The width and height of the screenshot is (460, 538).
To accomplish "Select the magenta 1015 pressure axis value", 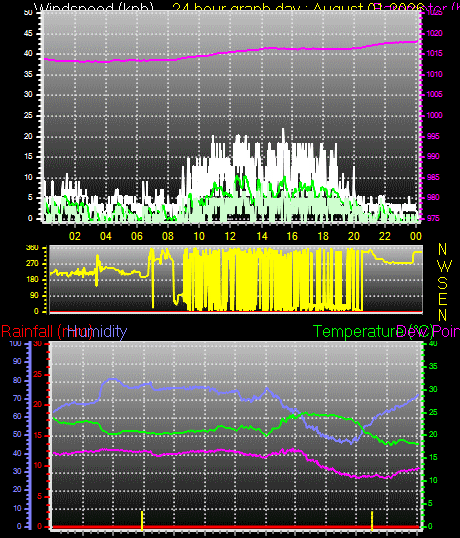I will [x=435, y=54].
